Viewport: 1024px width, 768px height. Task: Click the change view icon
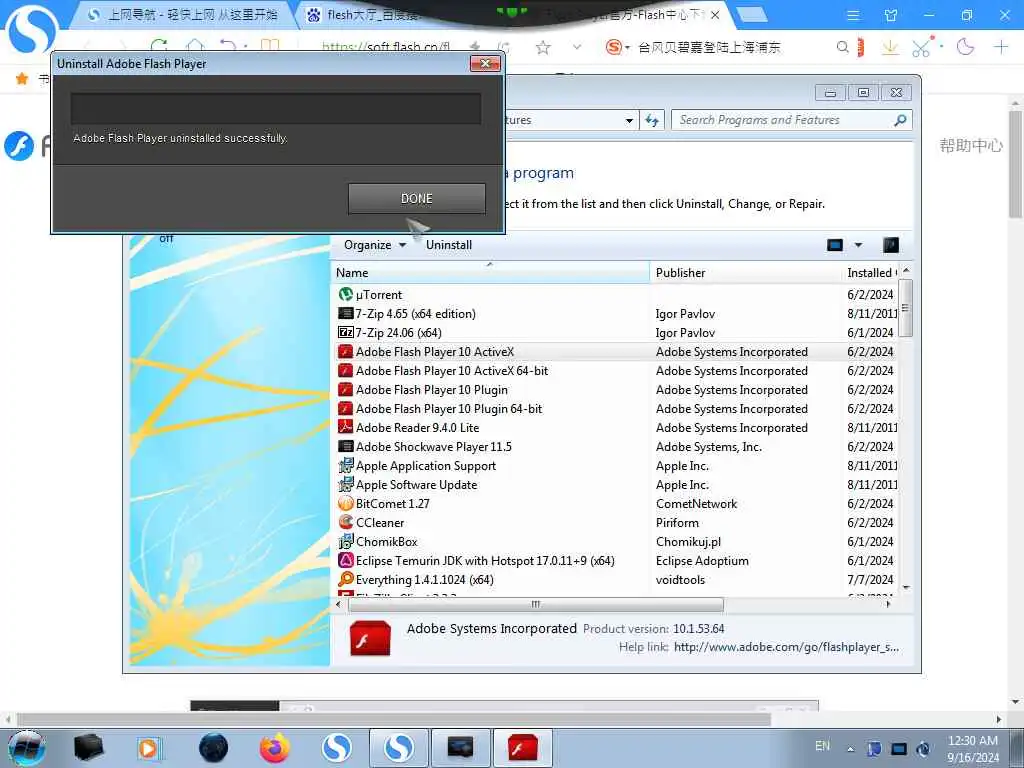click(x=835, y=245)
